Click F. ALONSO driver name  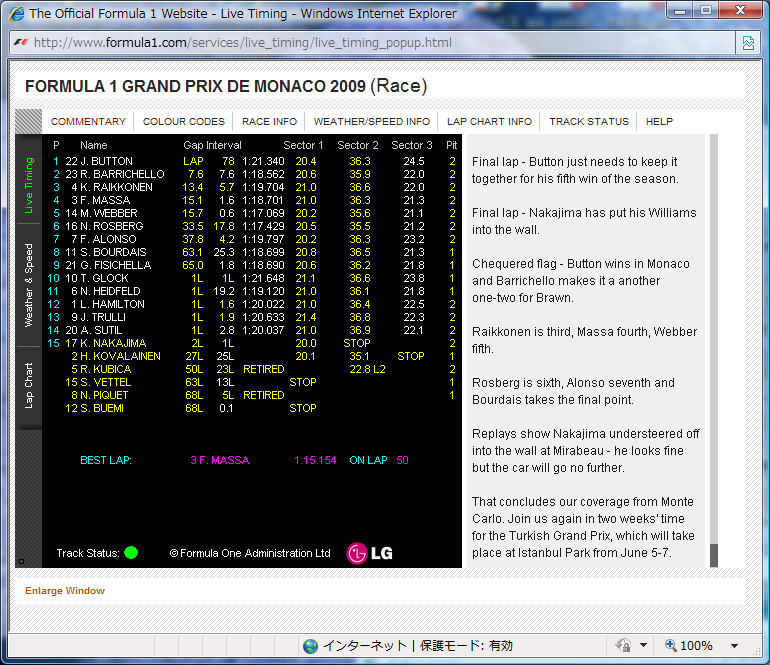pyautogui.click(x=109, y=239)
